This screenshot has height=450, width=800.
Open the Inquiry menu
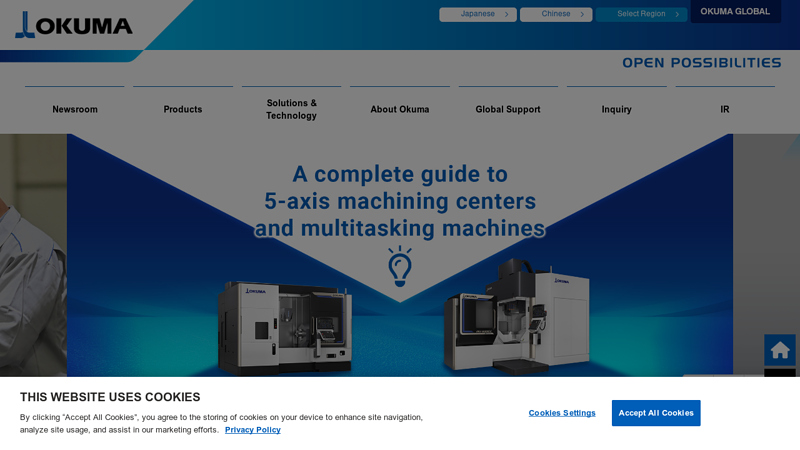[x=617, y=109]
